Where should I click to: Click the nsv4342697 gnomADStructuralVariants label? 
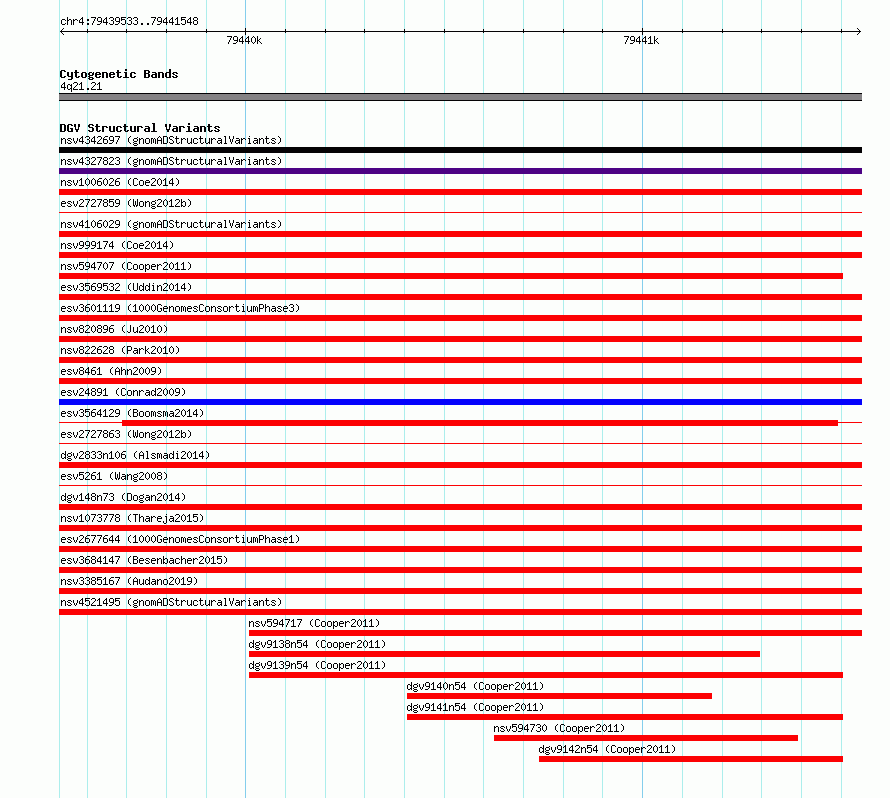pyautogui.click(x=171, y=140)
